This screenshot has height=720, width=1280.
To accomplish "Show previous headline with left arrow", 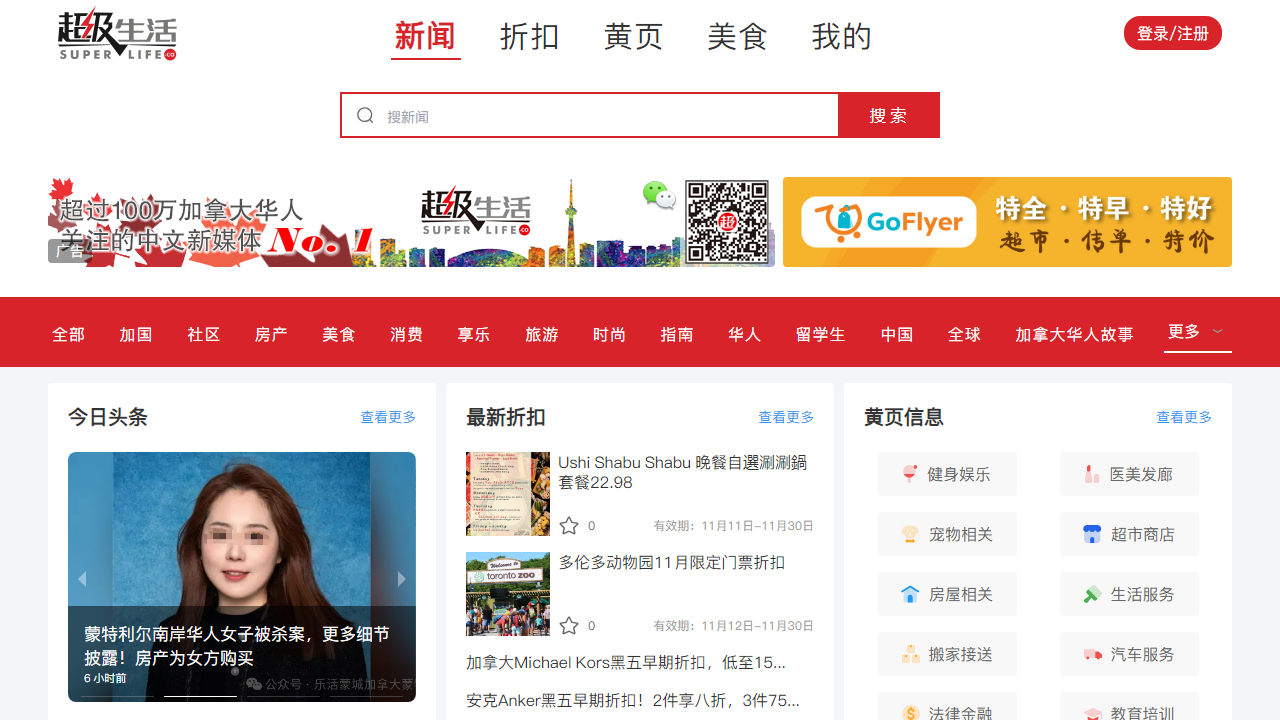I will click(82, 579).
